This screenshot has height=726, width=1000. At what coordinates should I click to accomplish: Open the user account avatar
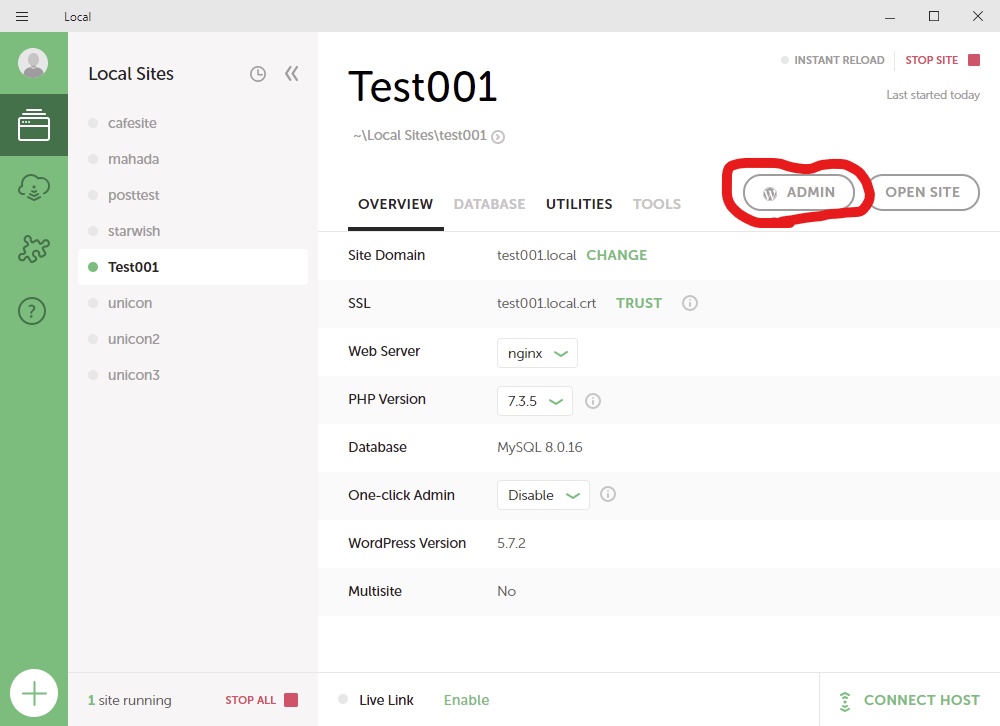click(33, 63)
